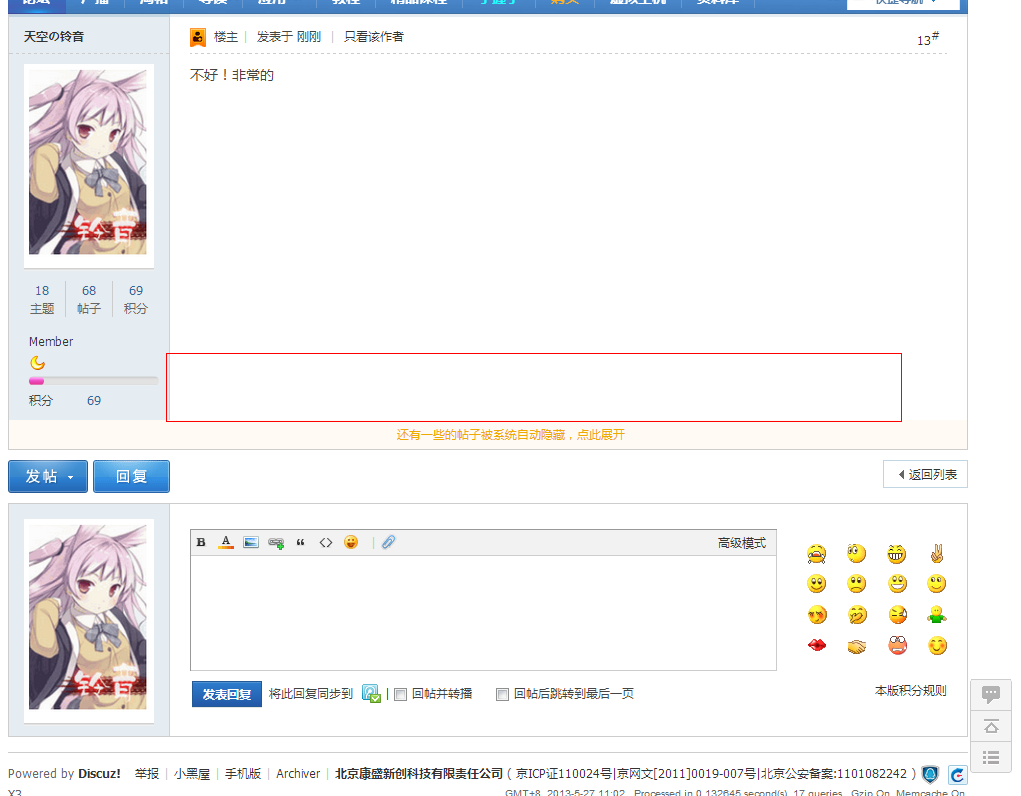Open the smiley picker in editor toolbar
Viewport: 1021px width, 796px height.
point(351,542)
